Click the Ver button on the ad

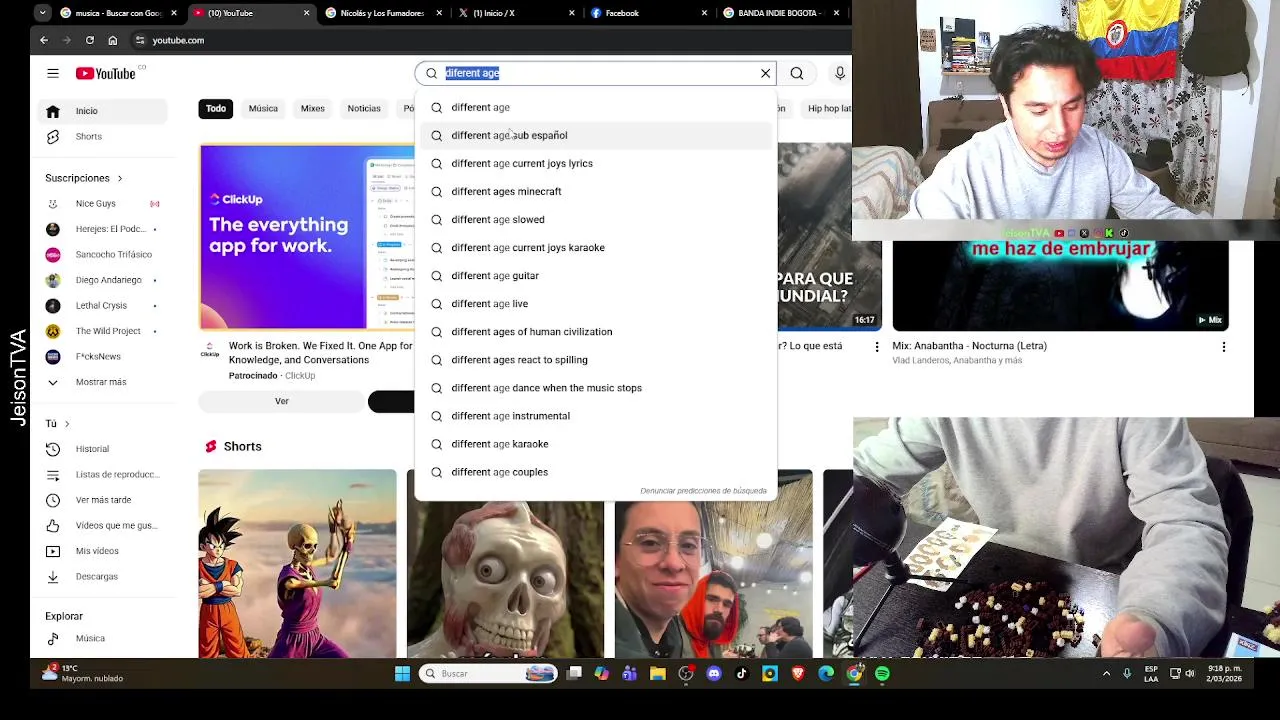pos(282,401)
